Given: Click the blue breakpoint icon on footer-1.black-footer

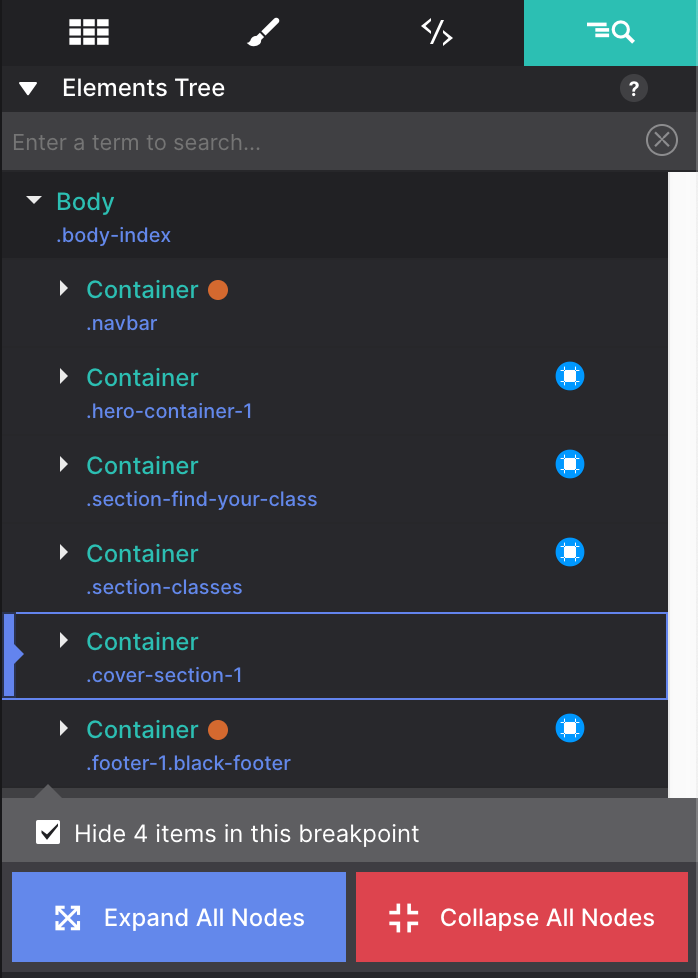Looking at the screenshot, I should pyautogui.click(x=570, y=728).
